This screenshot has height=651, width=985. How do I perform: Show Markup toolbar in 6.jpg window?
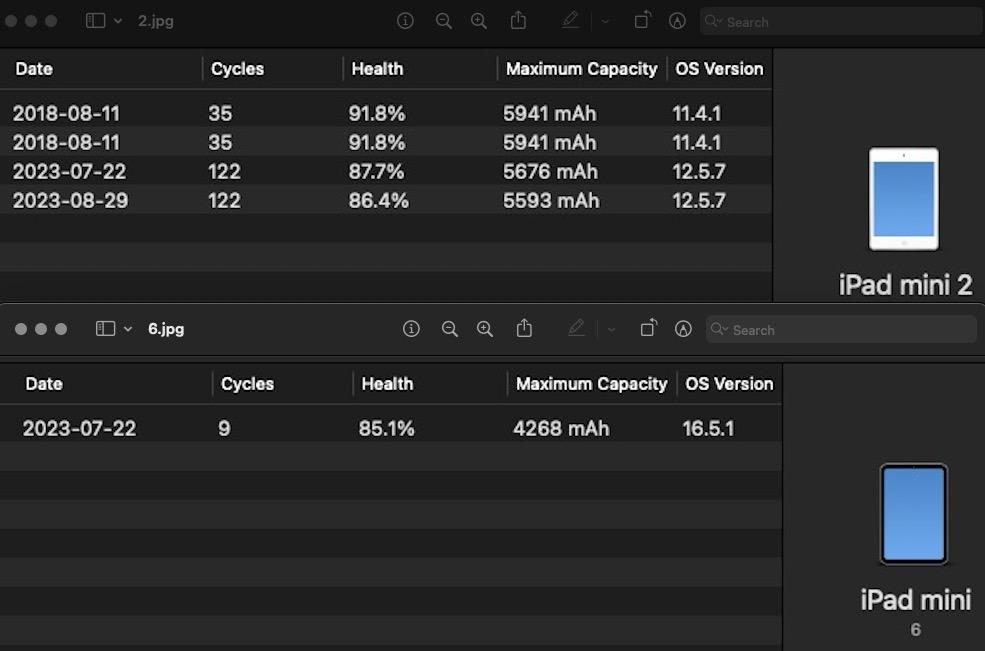pos(683,329)
